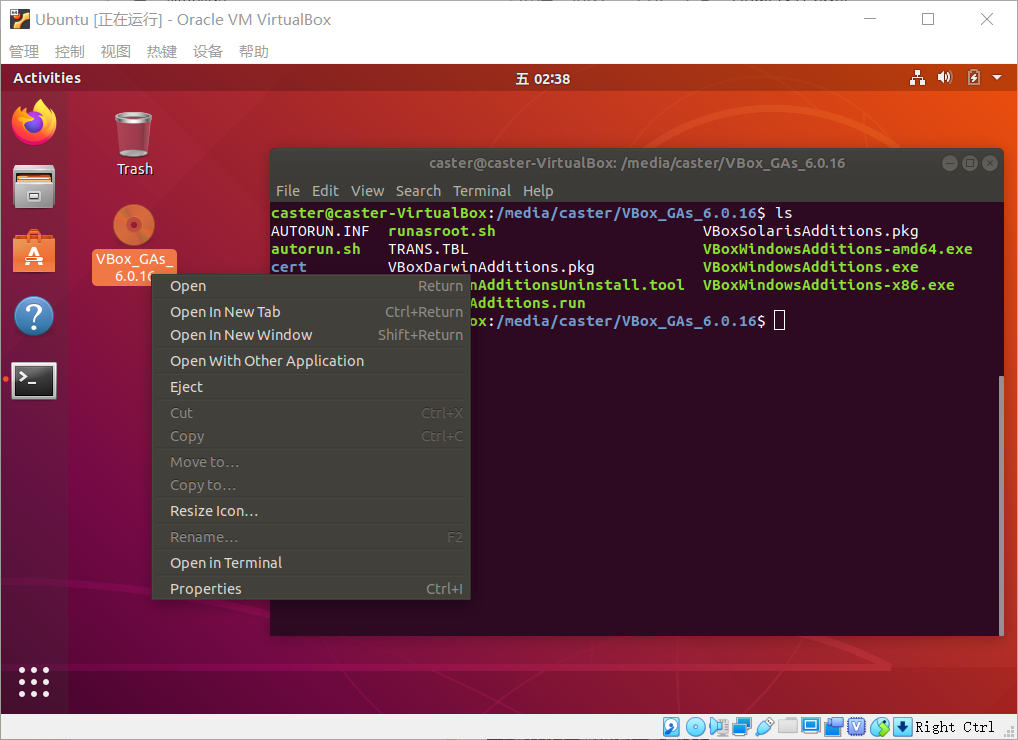
Task: Click the optical disk status icon
Action: (695, 727)
